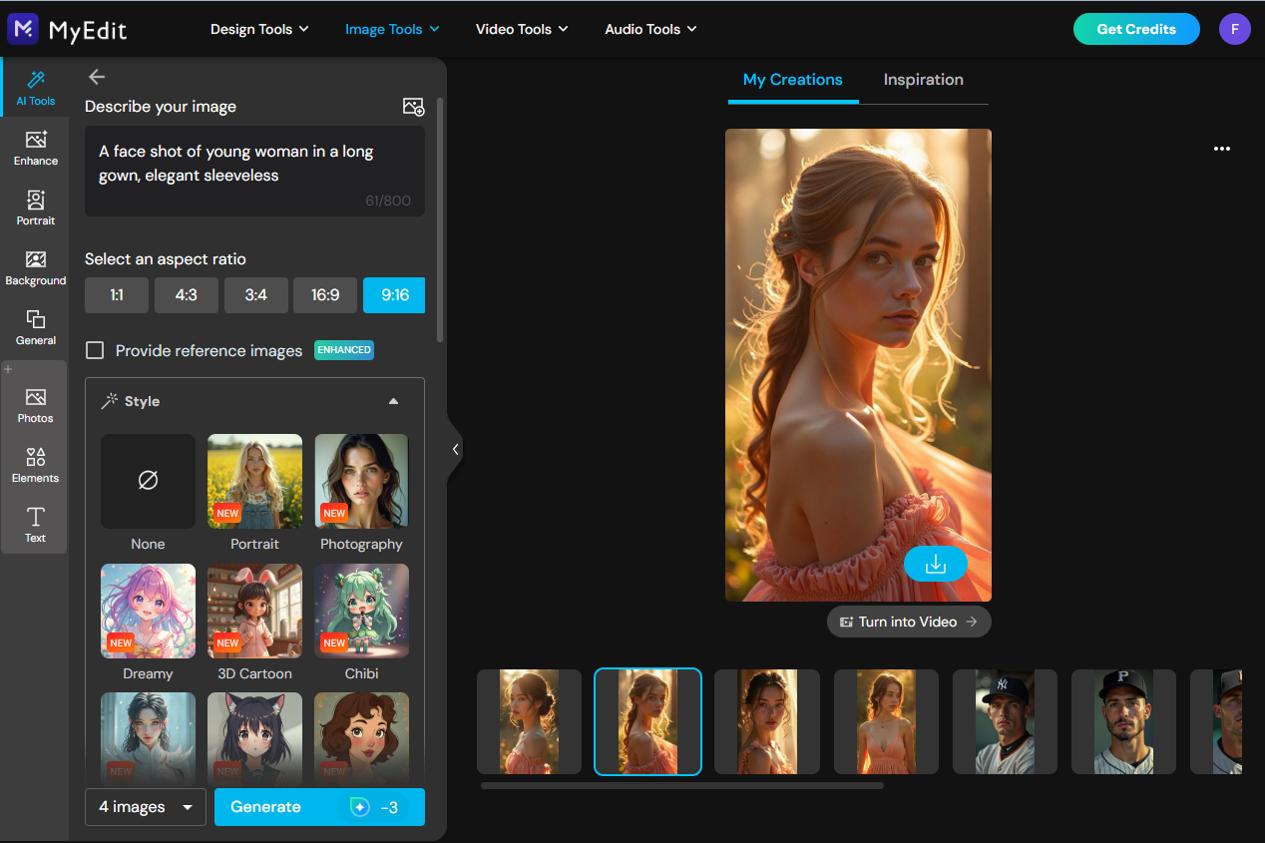Image resolution: width=1265 pixels, height=843 pixels.
Task: Open the Video Tools menu
Action: pos(521,29)
